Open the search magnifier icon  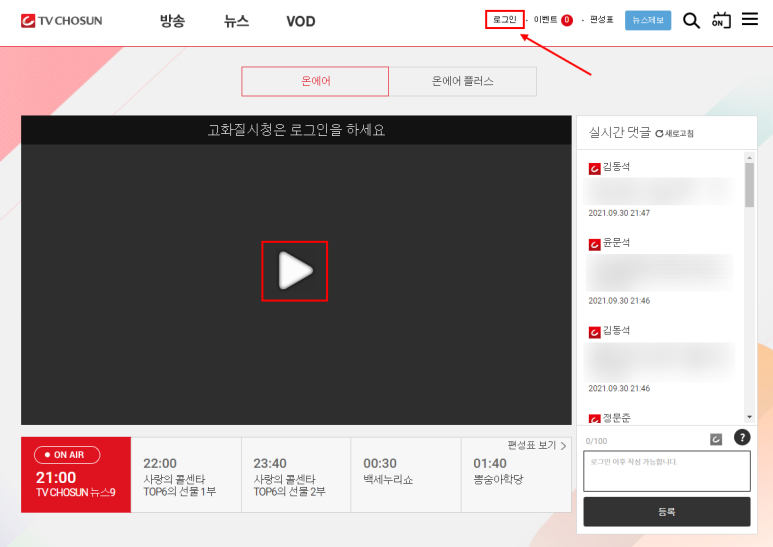(x=691, y=21)
